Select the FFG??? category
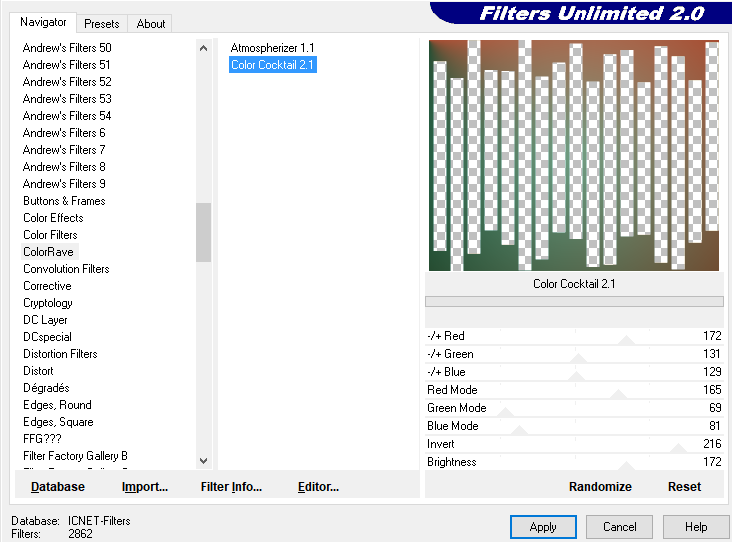This screenshot has width=732, height=542. [42, 439]
